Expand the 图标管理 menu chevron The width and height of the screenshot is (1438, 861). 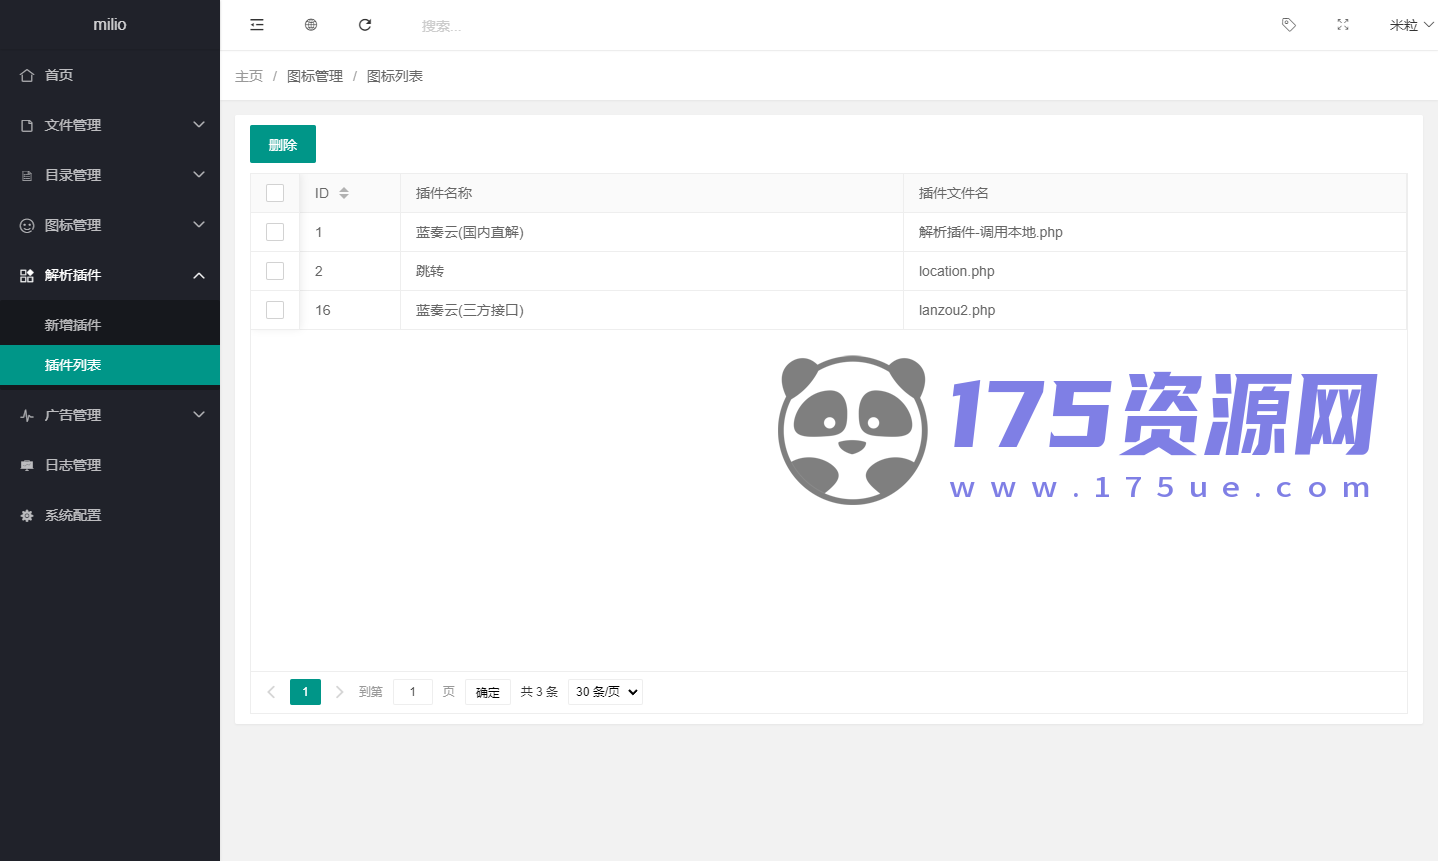click(x=199, y=225)
